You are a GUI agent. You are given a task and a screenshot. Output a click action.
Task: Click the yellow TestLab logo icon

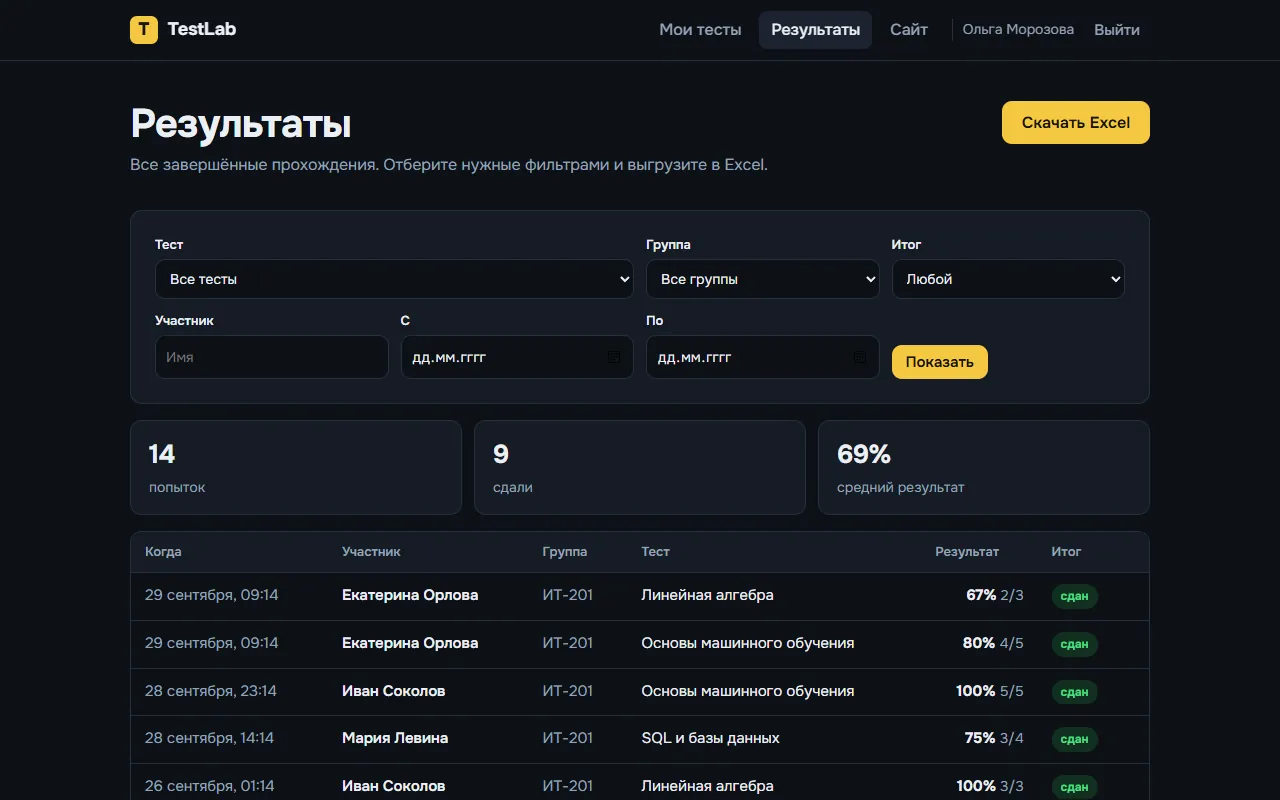pyautogui.click(x=144, y=30)
